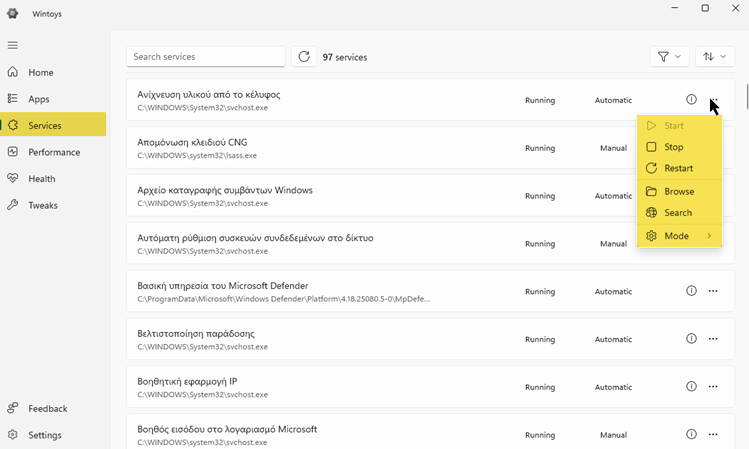This screenshot has width=749, height=449.
Task: Open more options for Βοηθός εισόδου Microsoft
Action: (x=713, y=434)
